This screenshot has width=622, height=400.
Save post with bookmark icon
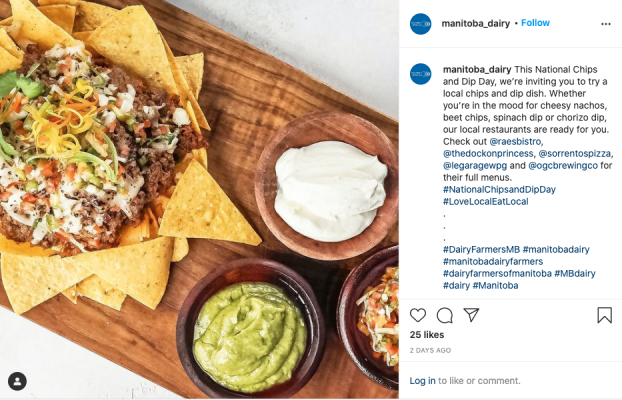(x=605, y=315)
